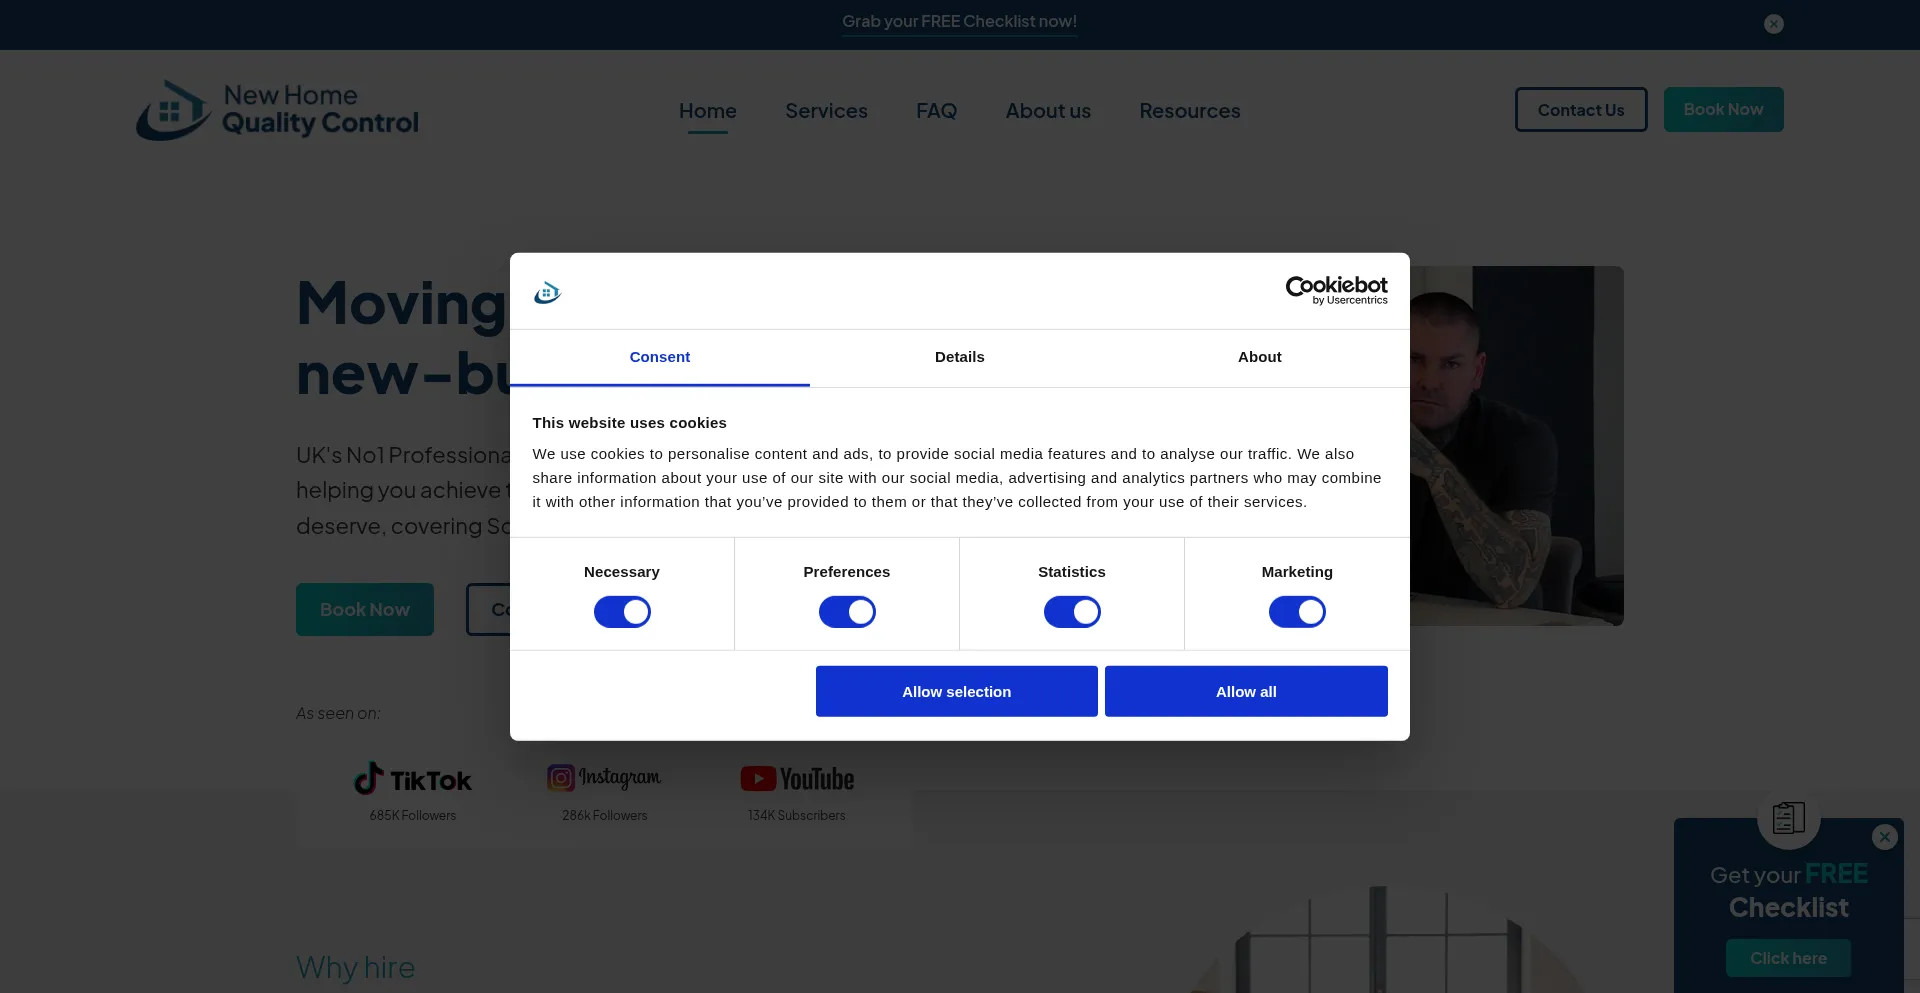Click the Book Now header button

coord(1723,110)
